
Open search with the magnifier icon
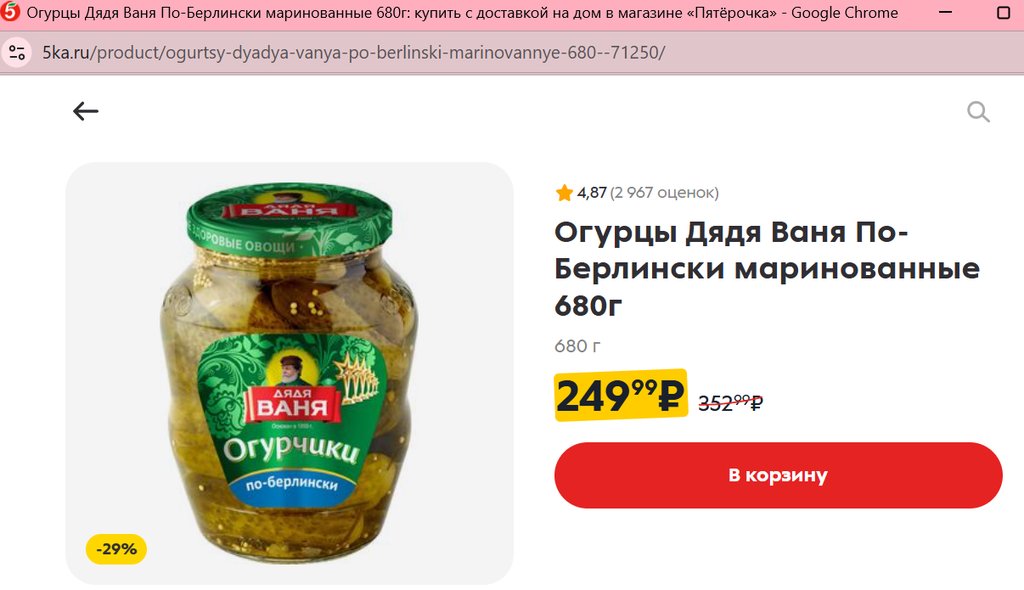(x=978, y=112)
